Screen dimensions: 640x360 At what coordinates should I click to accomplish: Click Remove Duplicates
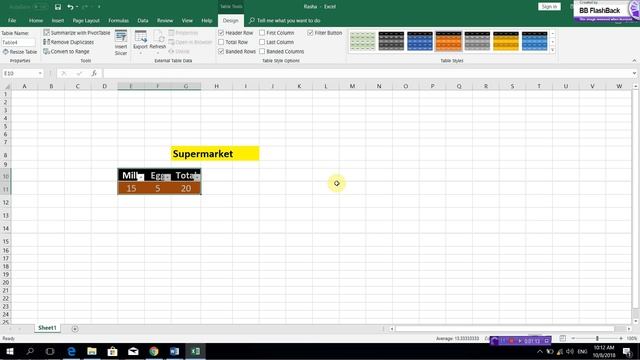coord(69,42)
